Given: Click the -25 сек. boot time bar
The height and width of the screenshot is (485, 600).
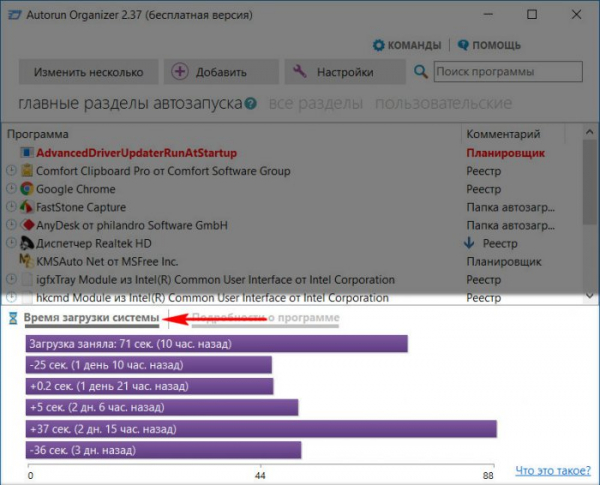Looking at the screenshot, I should [149, 365].
